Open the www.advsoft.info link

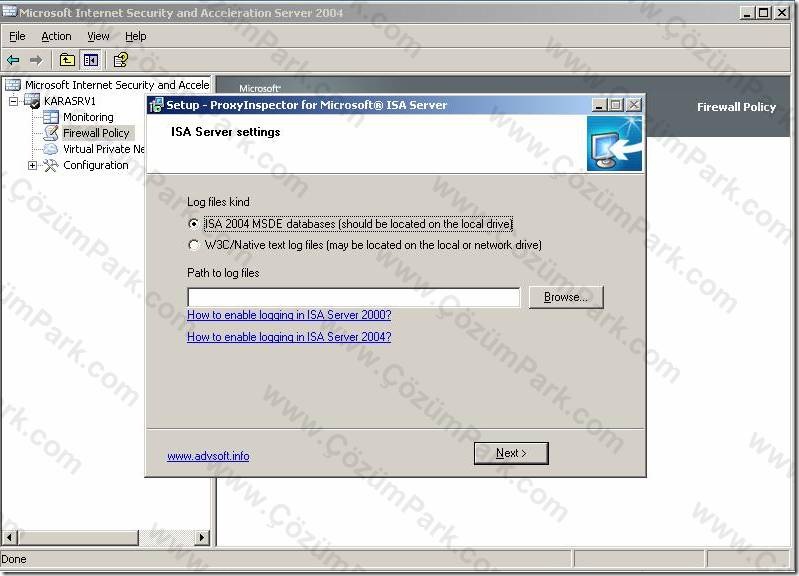[x=208, y=456]
